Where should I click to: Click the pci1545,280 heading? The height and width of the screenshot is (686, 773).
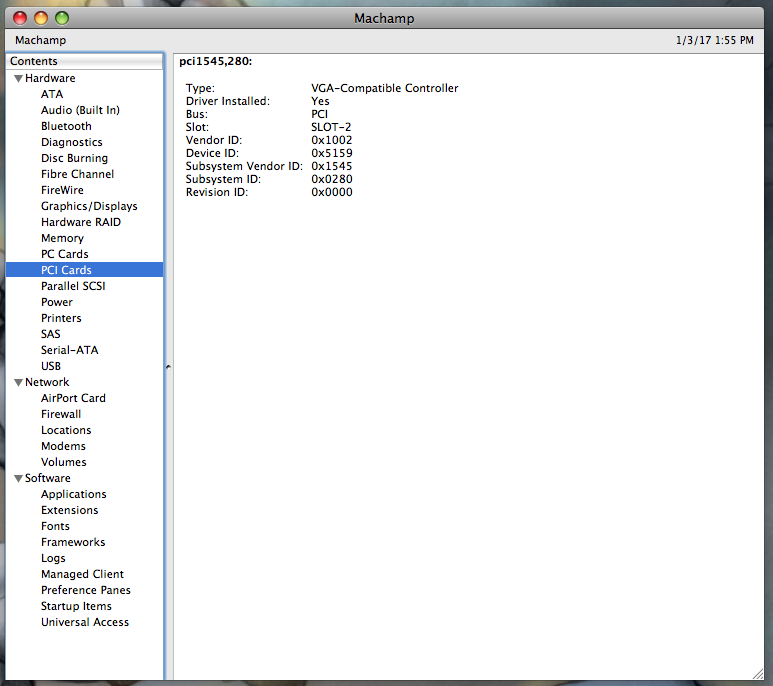click(215, 61)
